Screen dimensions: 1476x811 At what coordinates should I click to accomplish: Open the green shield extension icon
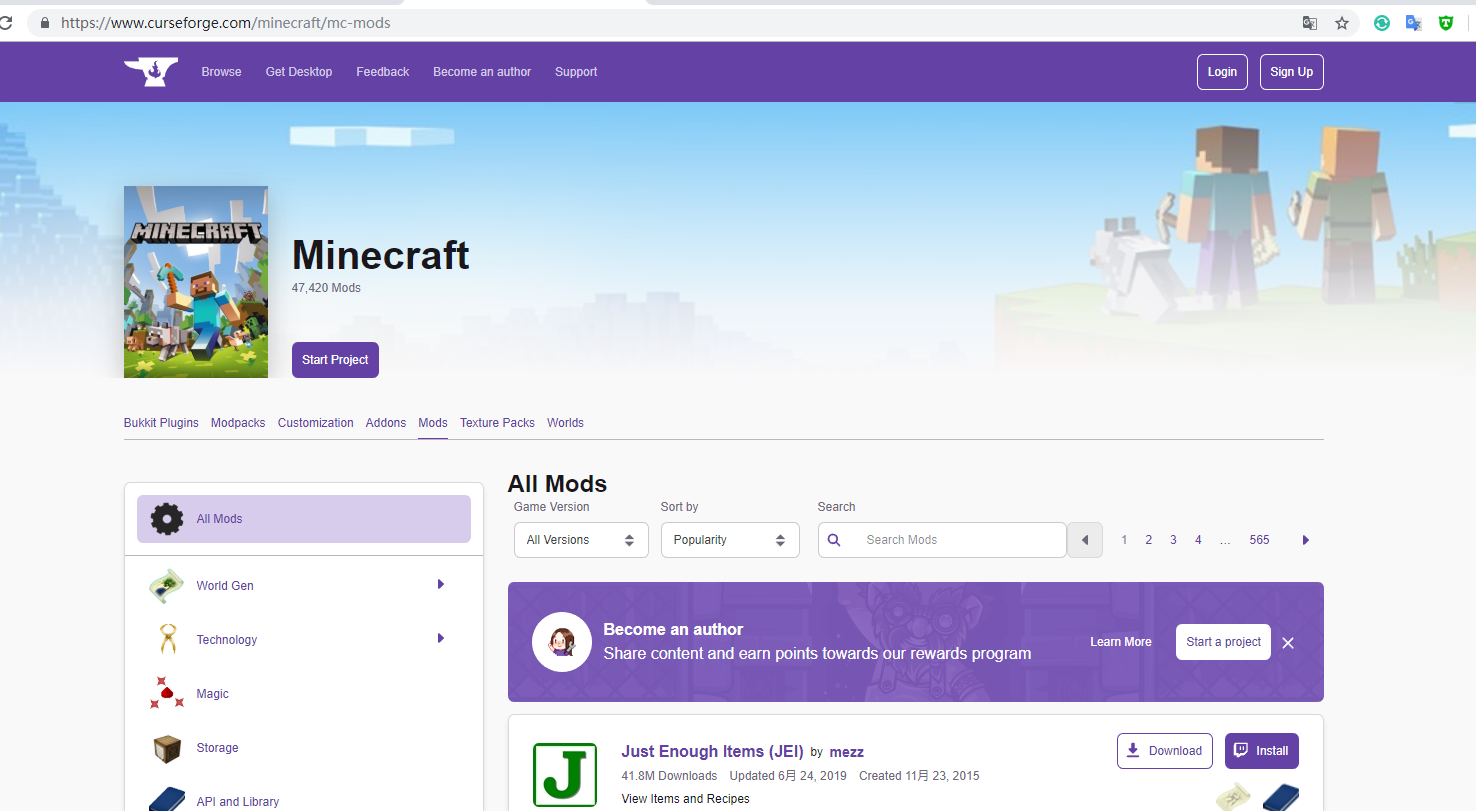[1446, 23]
